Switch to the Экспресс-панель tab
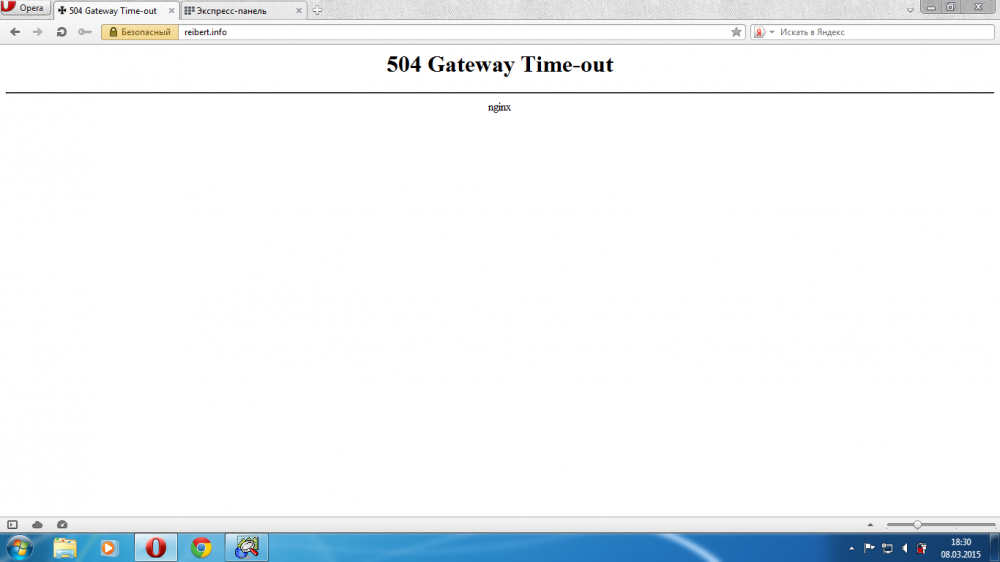 point(244,11)
